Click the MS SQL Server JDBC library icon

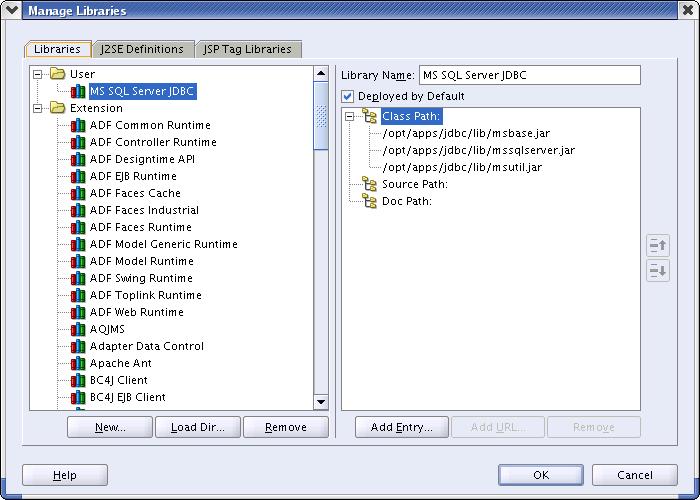click(x=78, y=91)
